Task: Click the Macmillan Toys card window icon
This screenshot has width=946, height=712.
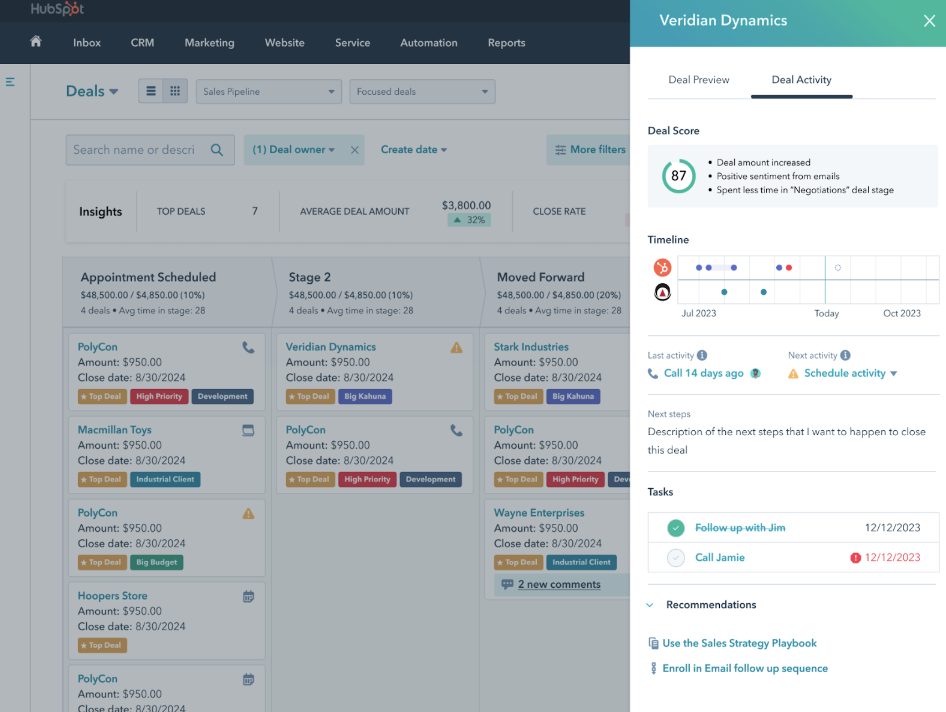Action: [x=248, y=430]
